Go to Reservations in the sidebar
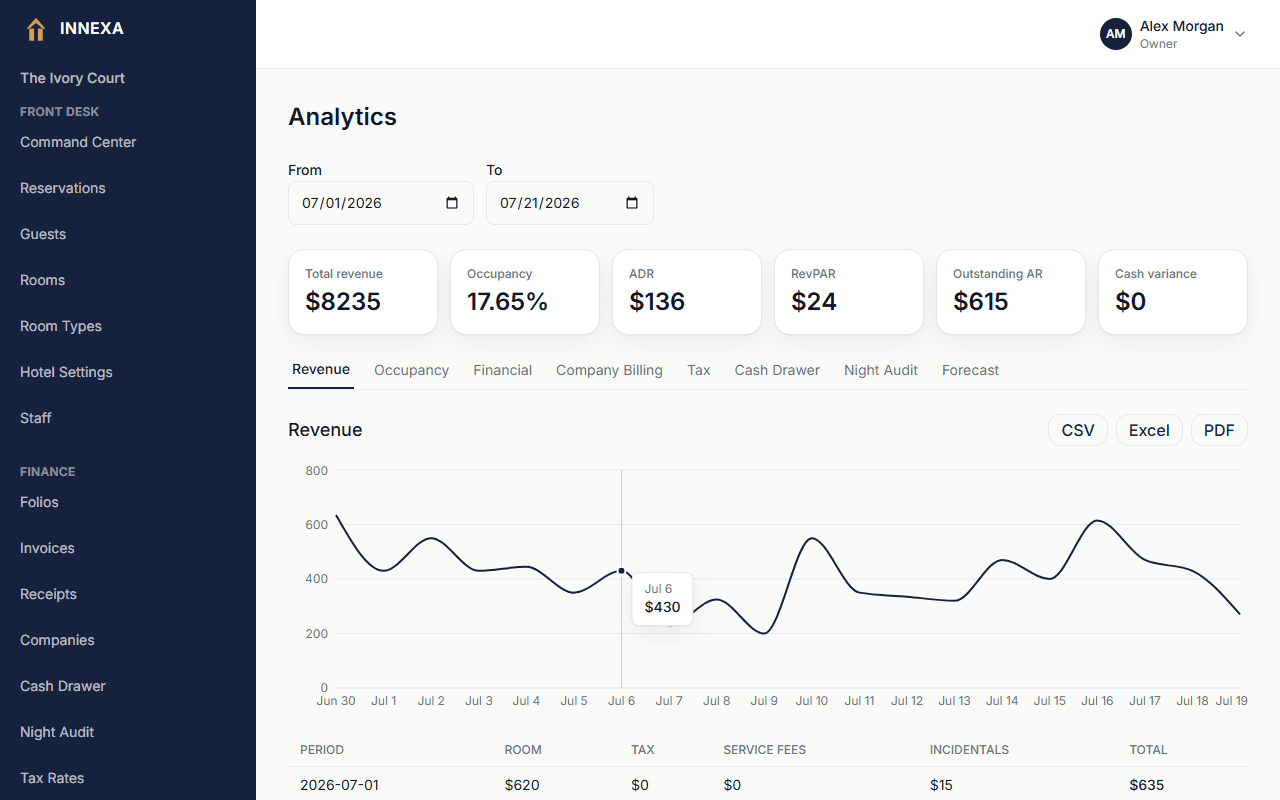 [x=63, y=188]
